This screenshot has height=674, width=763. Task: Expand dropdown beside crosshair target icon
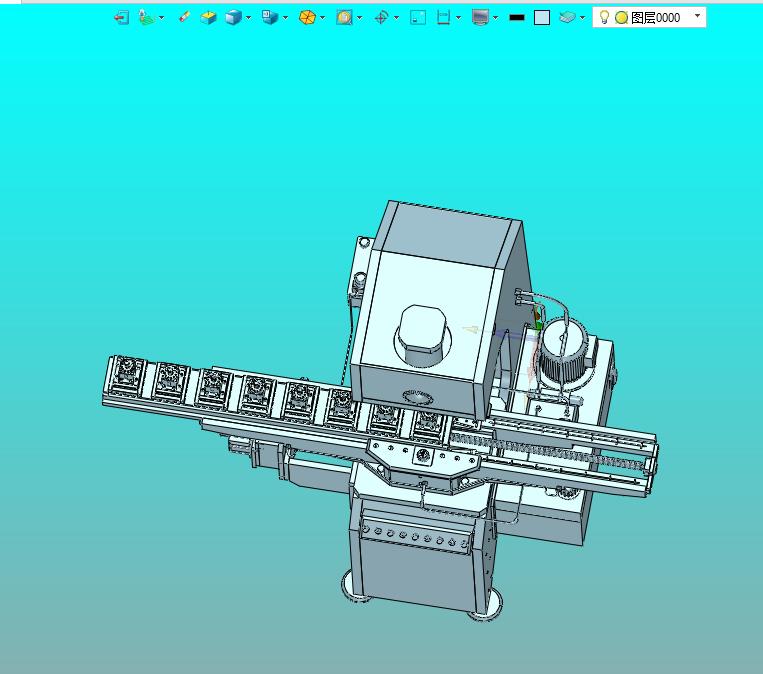[397, 18]
